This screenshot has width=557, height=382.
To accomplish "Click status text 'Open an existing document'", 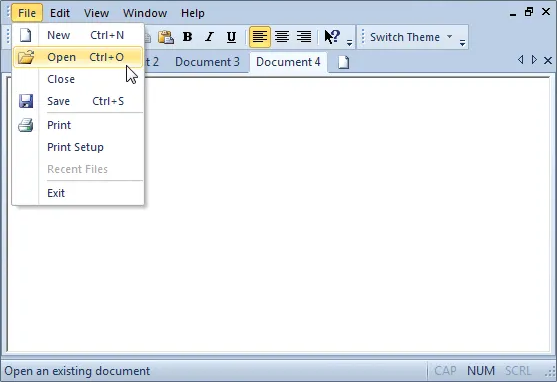I will click(x=77, y=371).
